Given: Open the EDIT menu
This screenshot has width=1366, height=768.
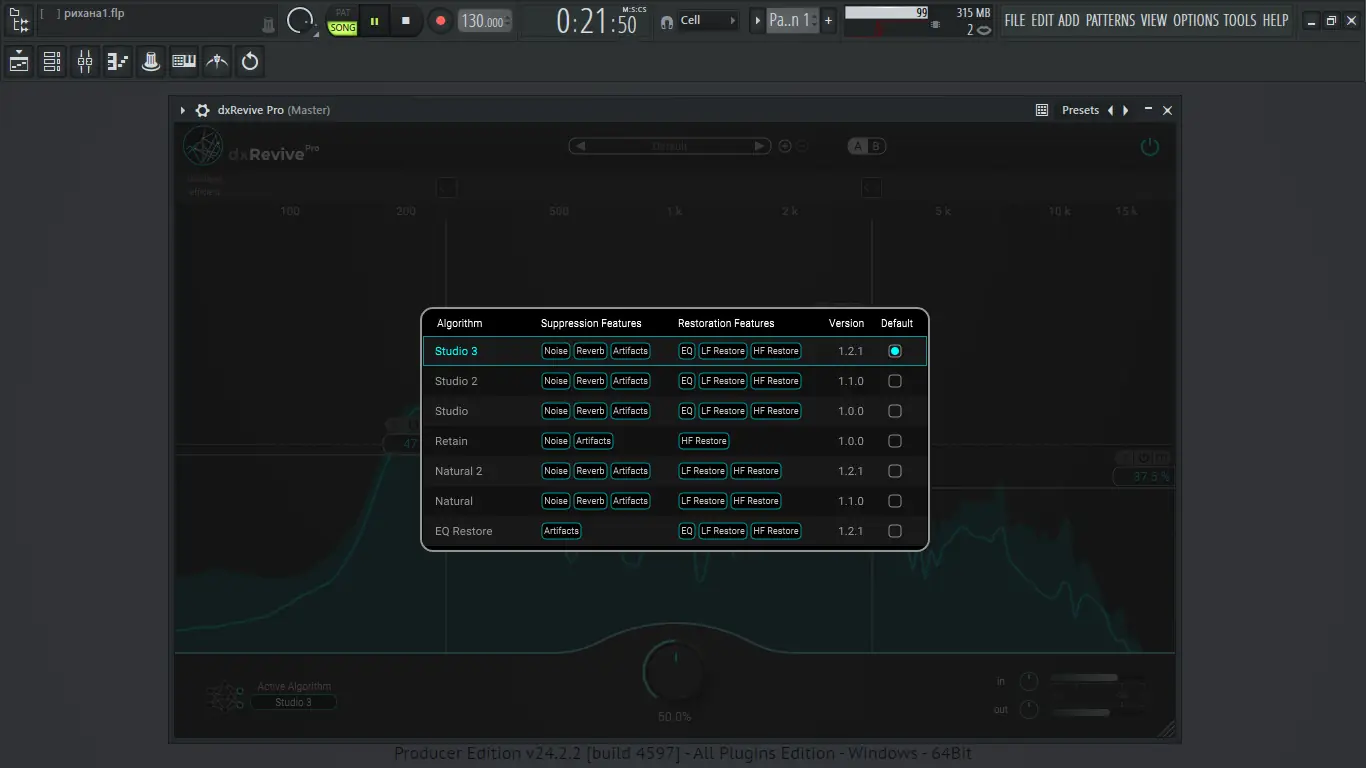Looking at the screenshot, I should click(x=1042, y=20).
